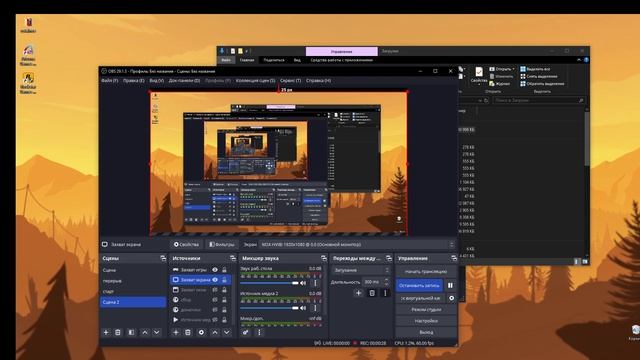Open mixer menu dots at panel bottom
The image size is (640, 360).
[259, 332]
